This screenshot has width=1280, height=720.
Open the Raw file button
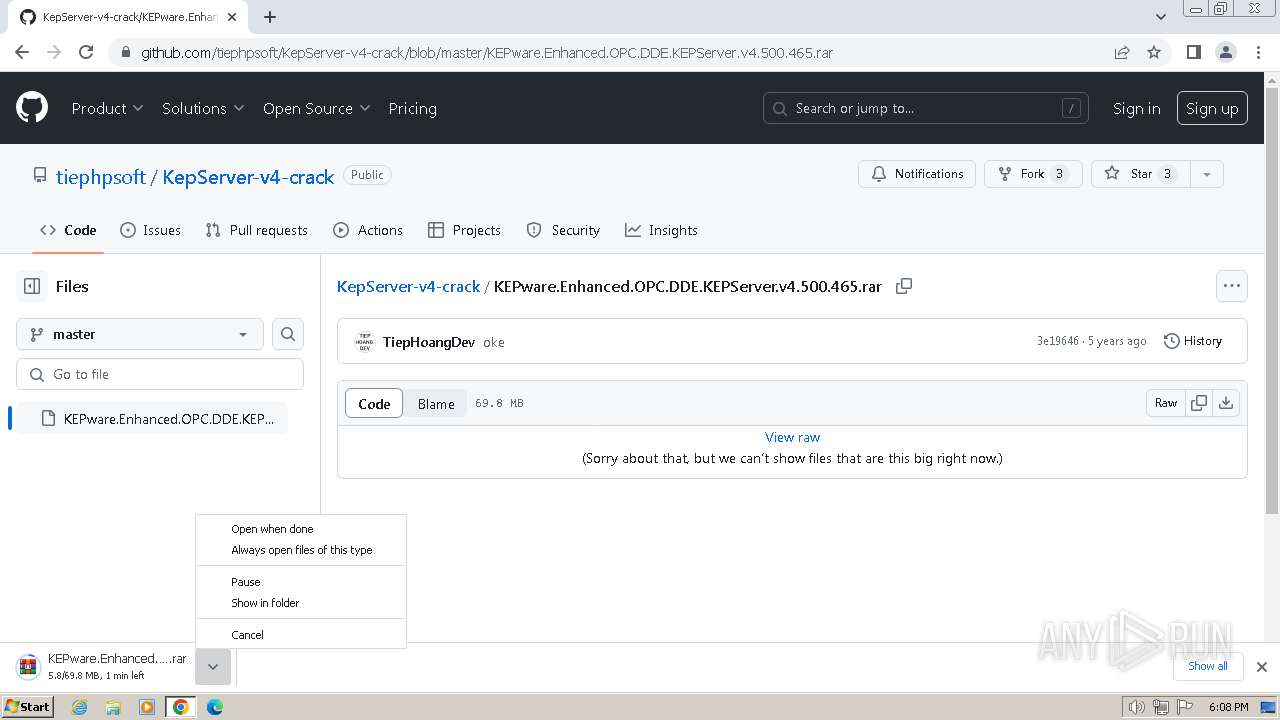(1166, 403)
